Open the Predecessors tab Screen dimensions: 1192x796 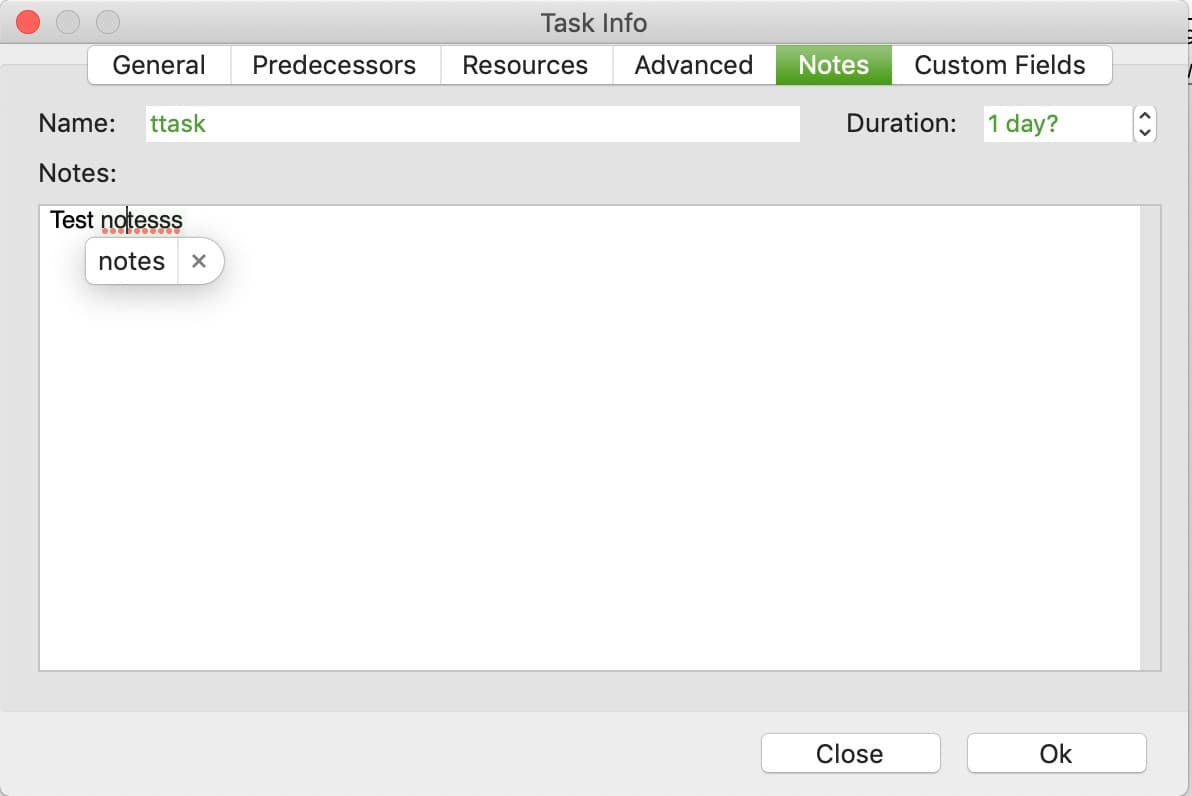click(x=334, y=65)
